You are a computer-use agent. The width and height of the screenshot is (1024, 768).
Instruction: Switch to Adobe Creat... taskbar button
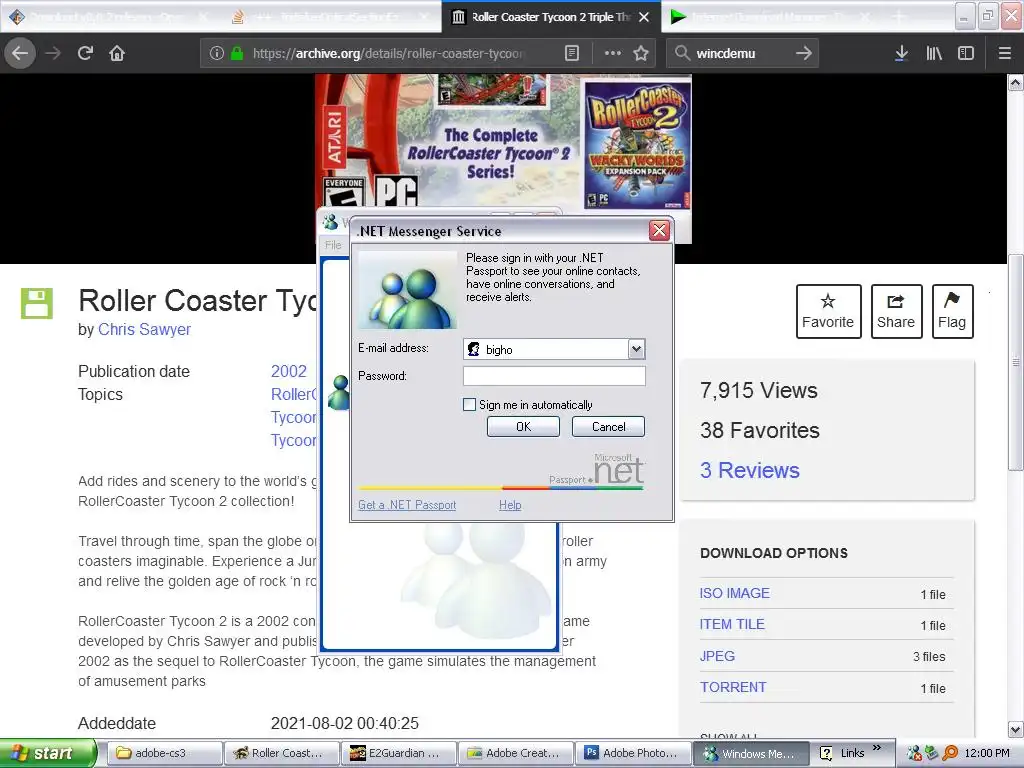click(x=516, y=753)
